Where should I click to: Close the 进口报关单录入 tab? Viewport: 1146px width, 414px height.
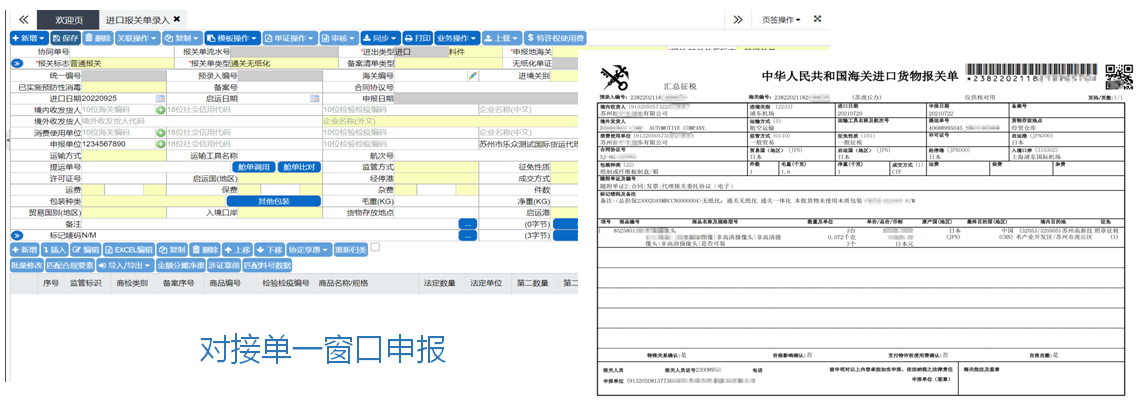point(176,19)
